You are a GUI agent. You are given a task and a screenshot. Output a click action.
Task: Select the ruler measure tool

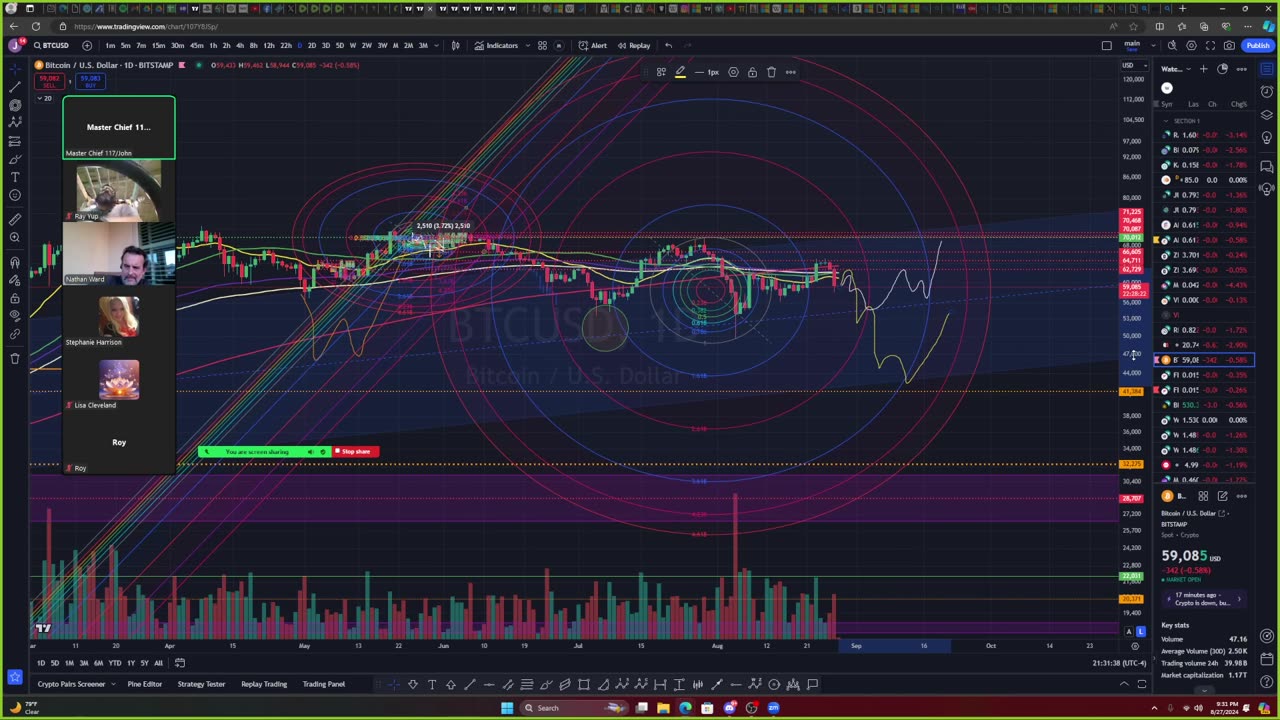pyautogui.click(x=15, y=219)
